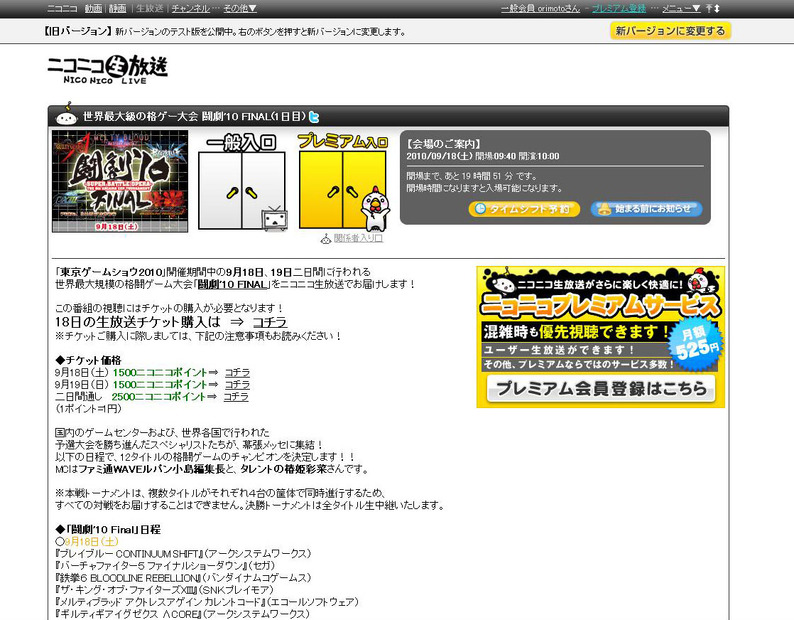The height and width of the screenshot is (620, 794).
Task: Open the 関係者入り口 link
Action: pyautogui.click(x=358, y=238)
